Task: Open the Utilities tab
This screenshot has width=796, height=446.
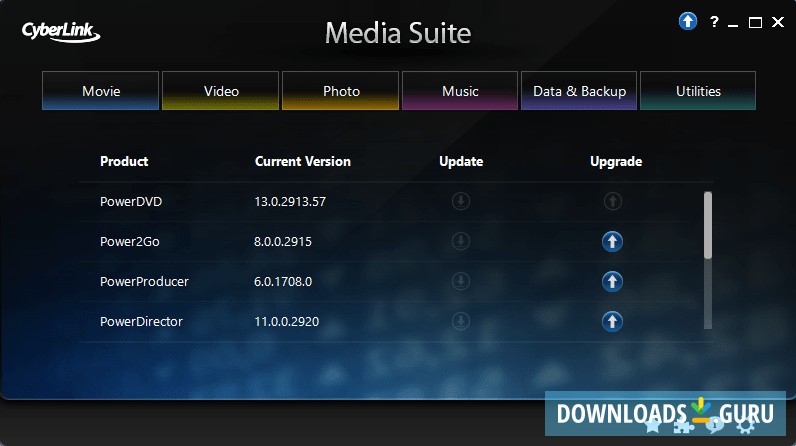Action: pyautogui.click(x=698, y=91)
